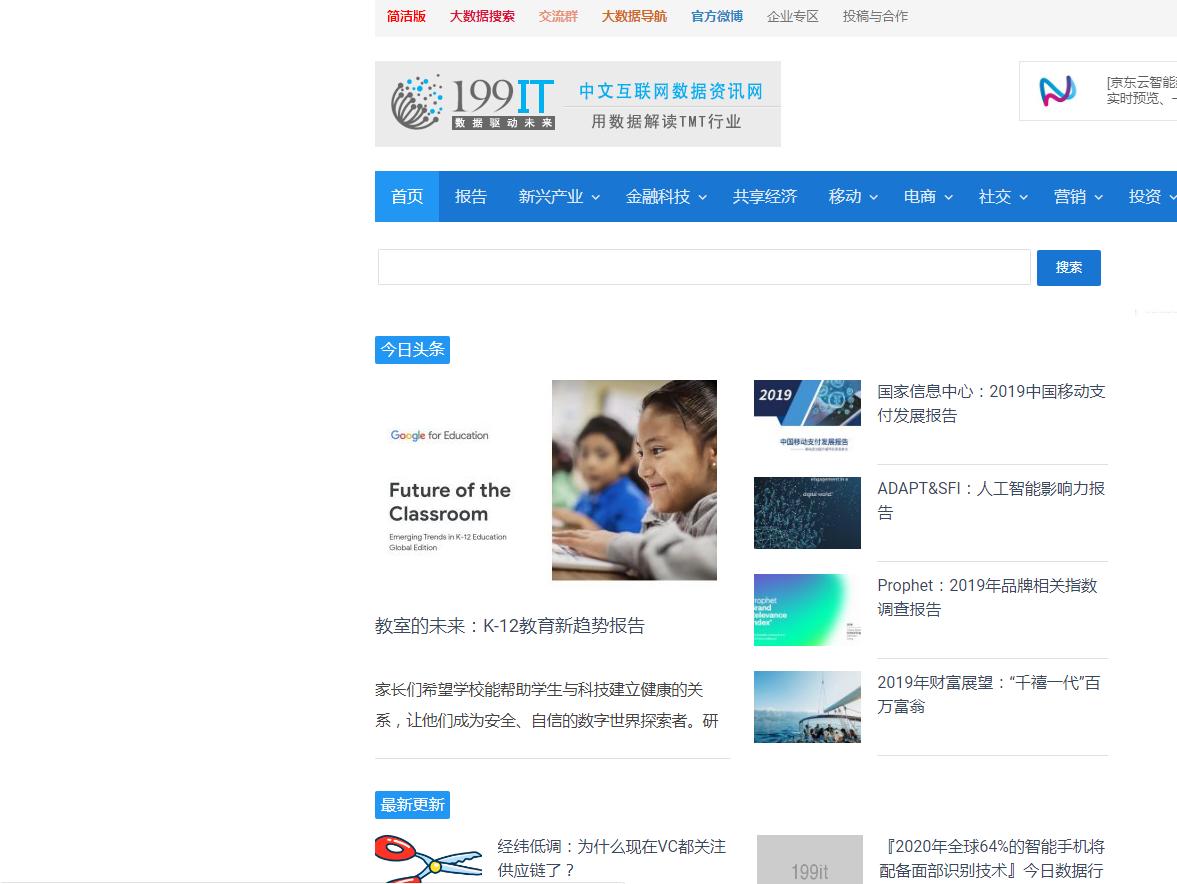Open the gray 199it placeholder thumbnail
The height and width of the screenshot is (884, 1177).
coord(809,859)
